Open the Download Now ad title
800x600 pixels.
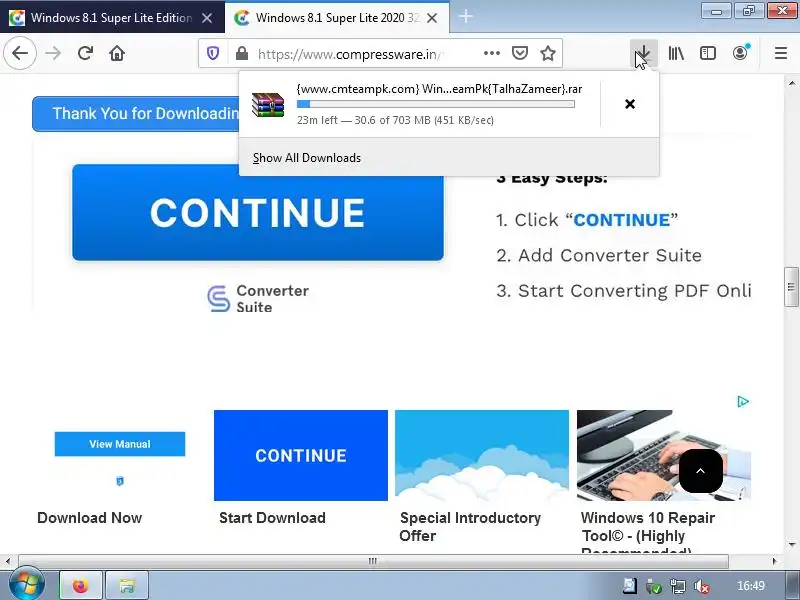90,518
